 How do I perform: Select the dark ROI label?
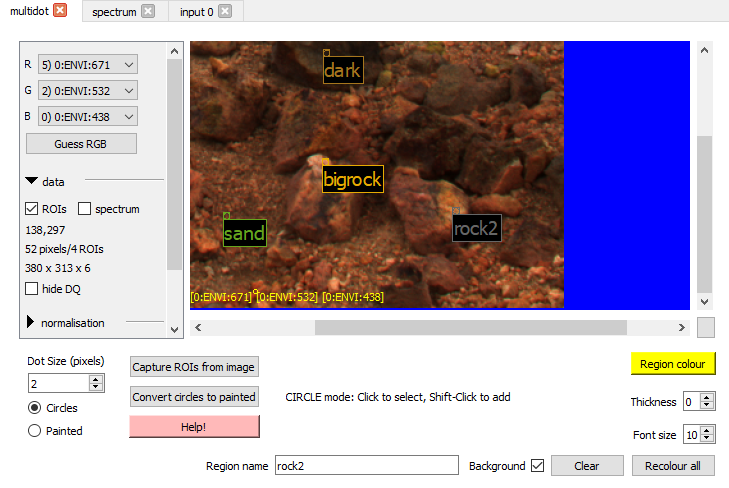coord(342,71)
